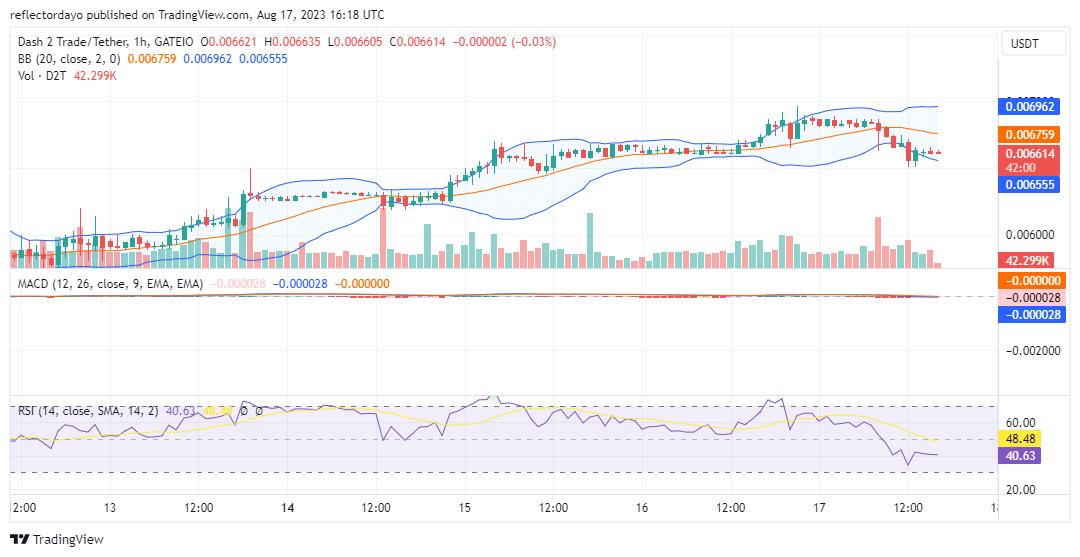Screen dimensions: 1080x557
Task: Click the BB (20, close, 2, 0) indicator label
Action: tap(68, 59)
